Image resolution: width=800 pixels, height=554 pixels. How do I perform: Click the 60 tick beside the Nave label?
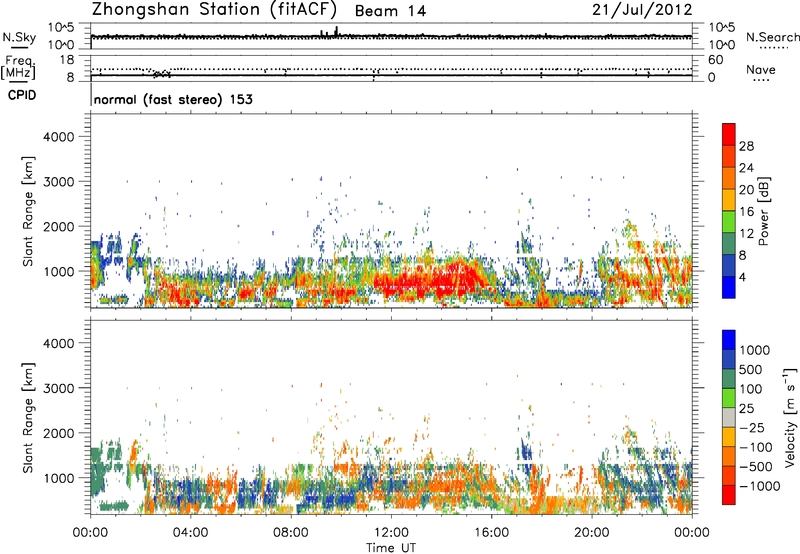click(715, 60)
